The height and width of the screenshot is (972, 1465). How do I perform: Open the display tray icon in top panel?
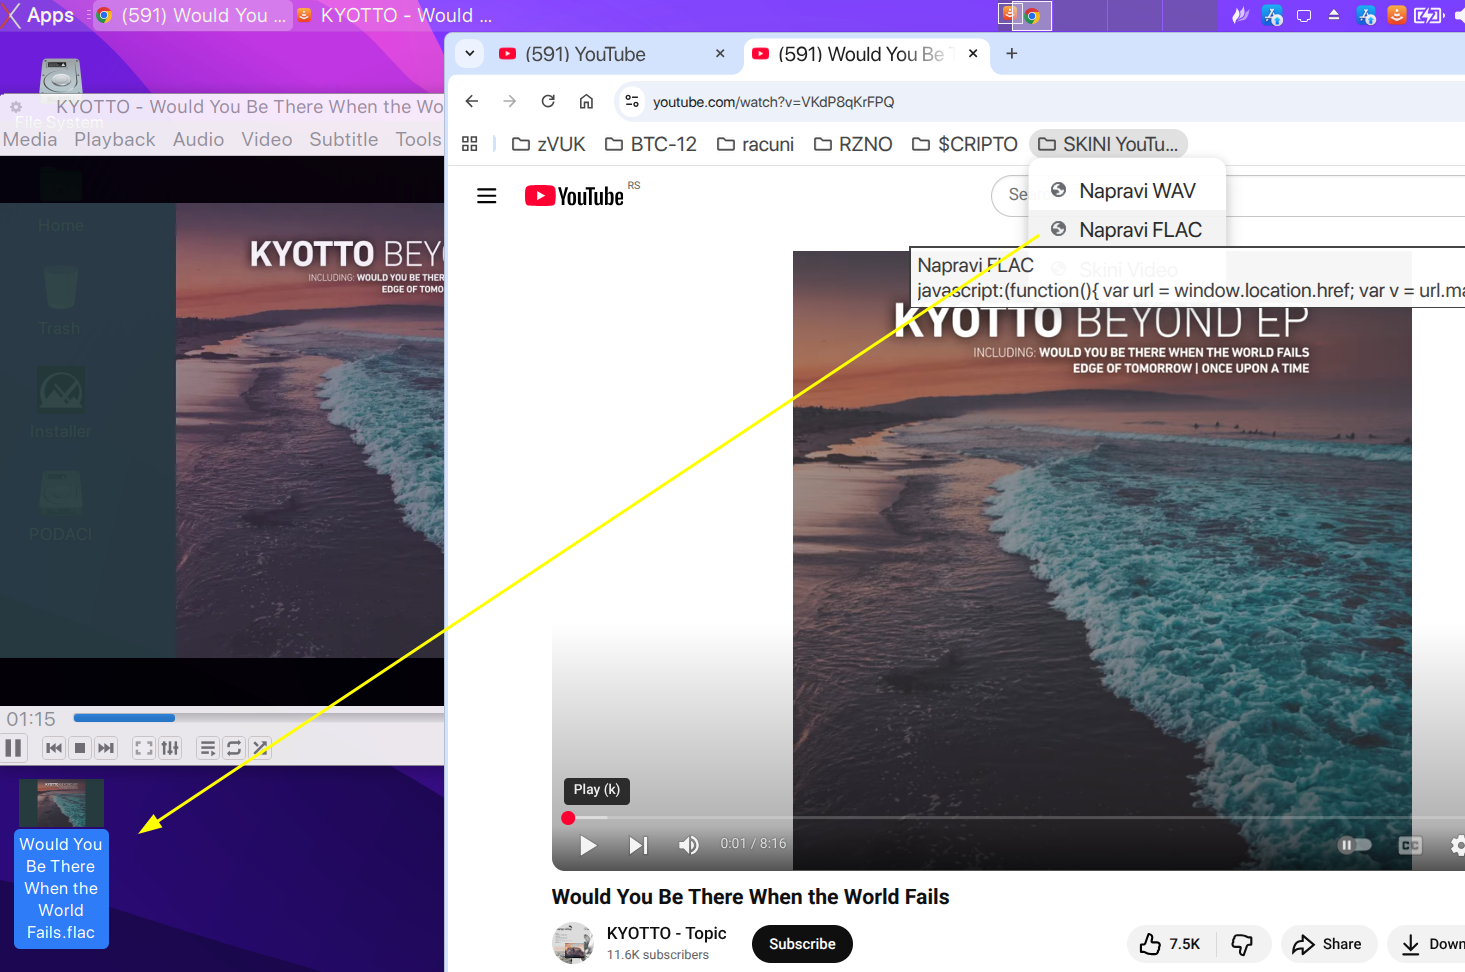[x=1304, y=15]
